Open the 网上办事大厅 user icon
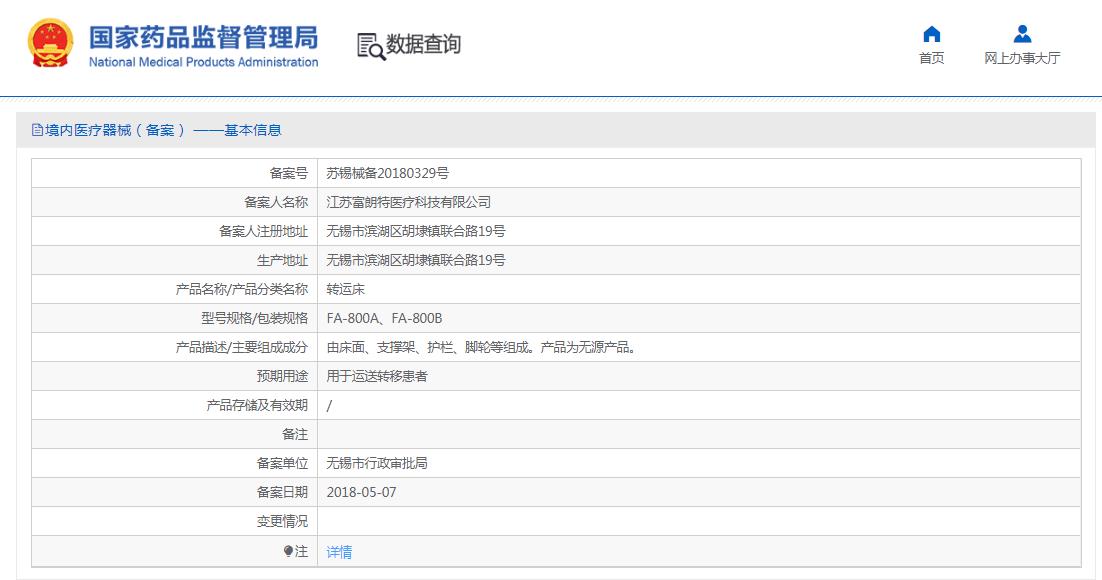 coord(1022,34)
